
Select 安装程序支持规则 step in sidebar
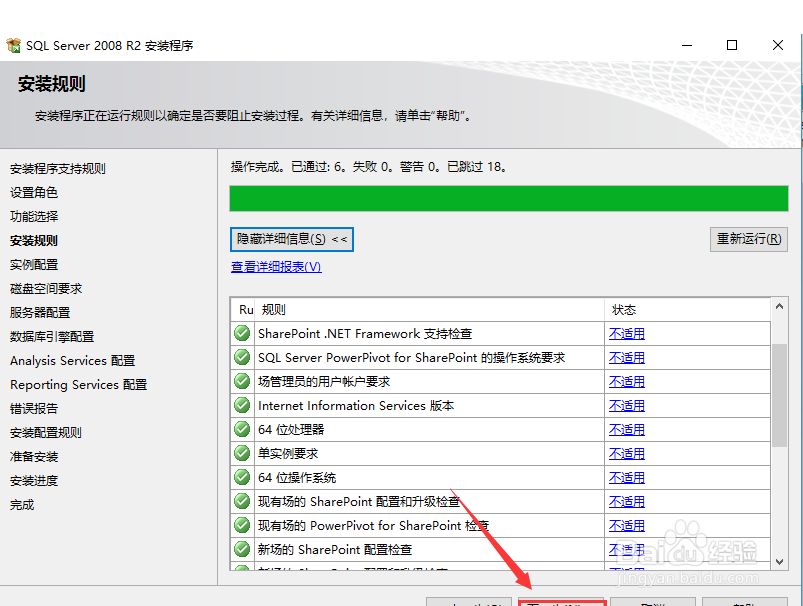57,169
